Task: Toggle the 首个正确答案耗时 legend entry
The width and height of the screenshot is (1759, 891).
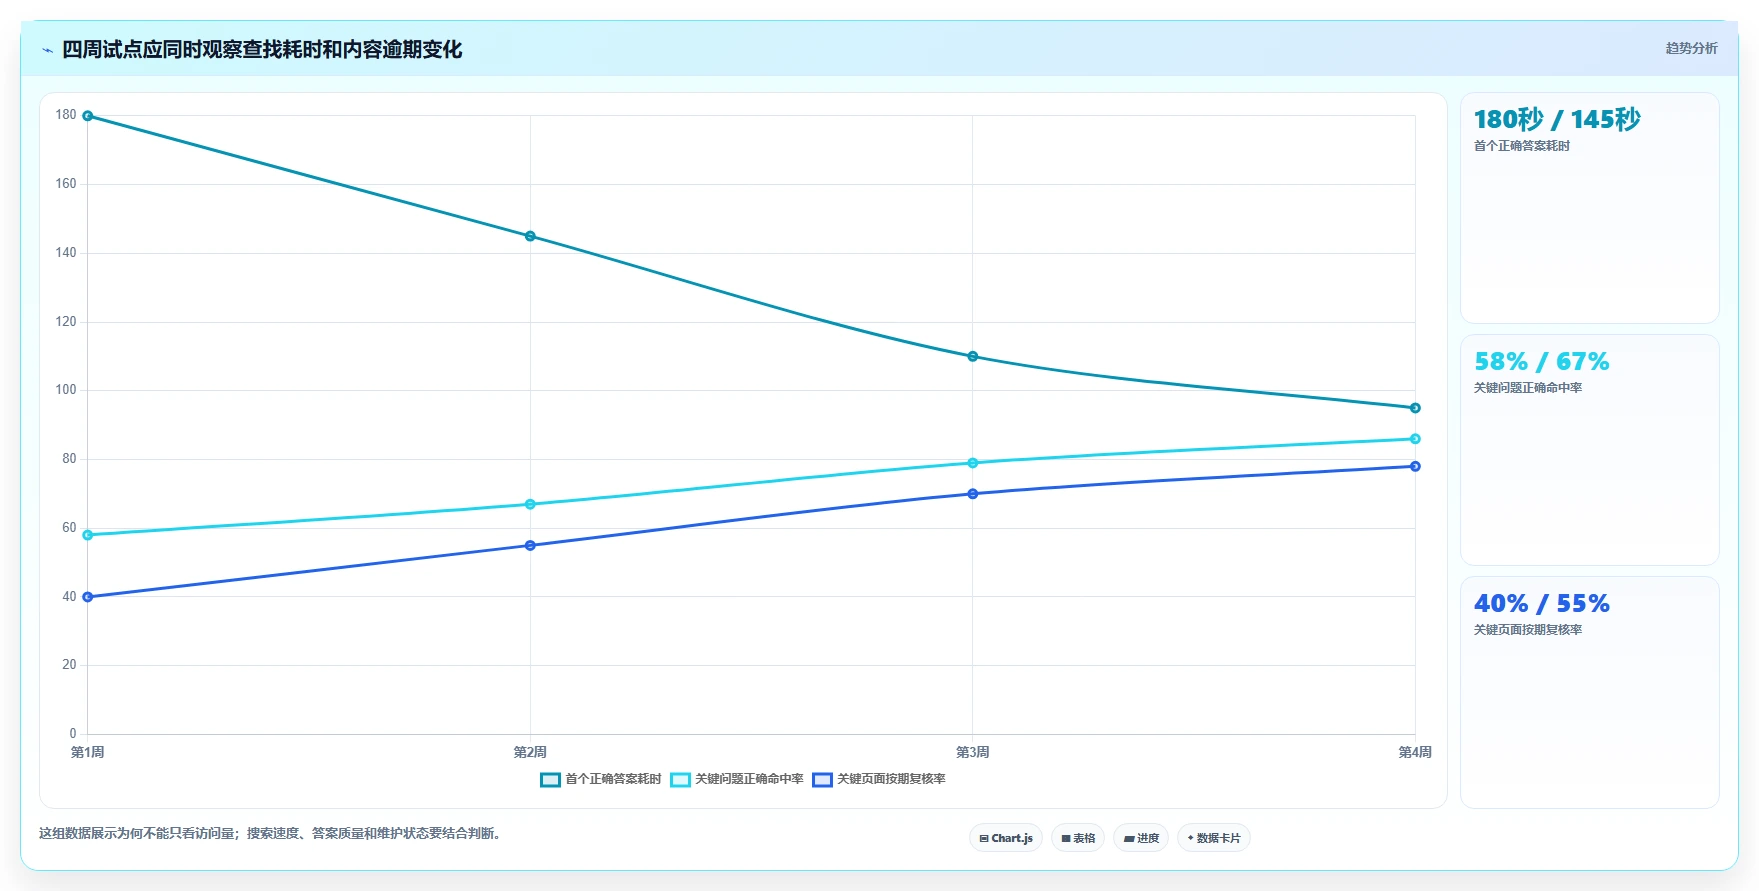Action: [601, 779]
